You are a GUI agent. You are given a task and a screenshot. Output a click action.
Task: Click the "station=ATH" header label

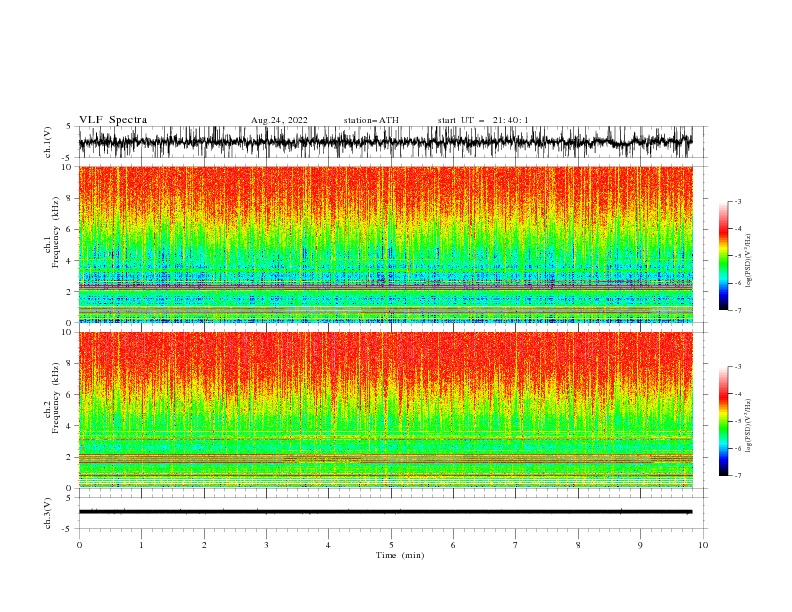tap(371, 120)
